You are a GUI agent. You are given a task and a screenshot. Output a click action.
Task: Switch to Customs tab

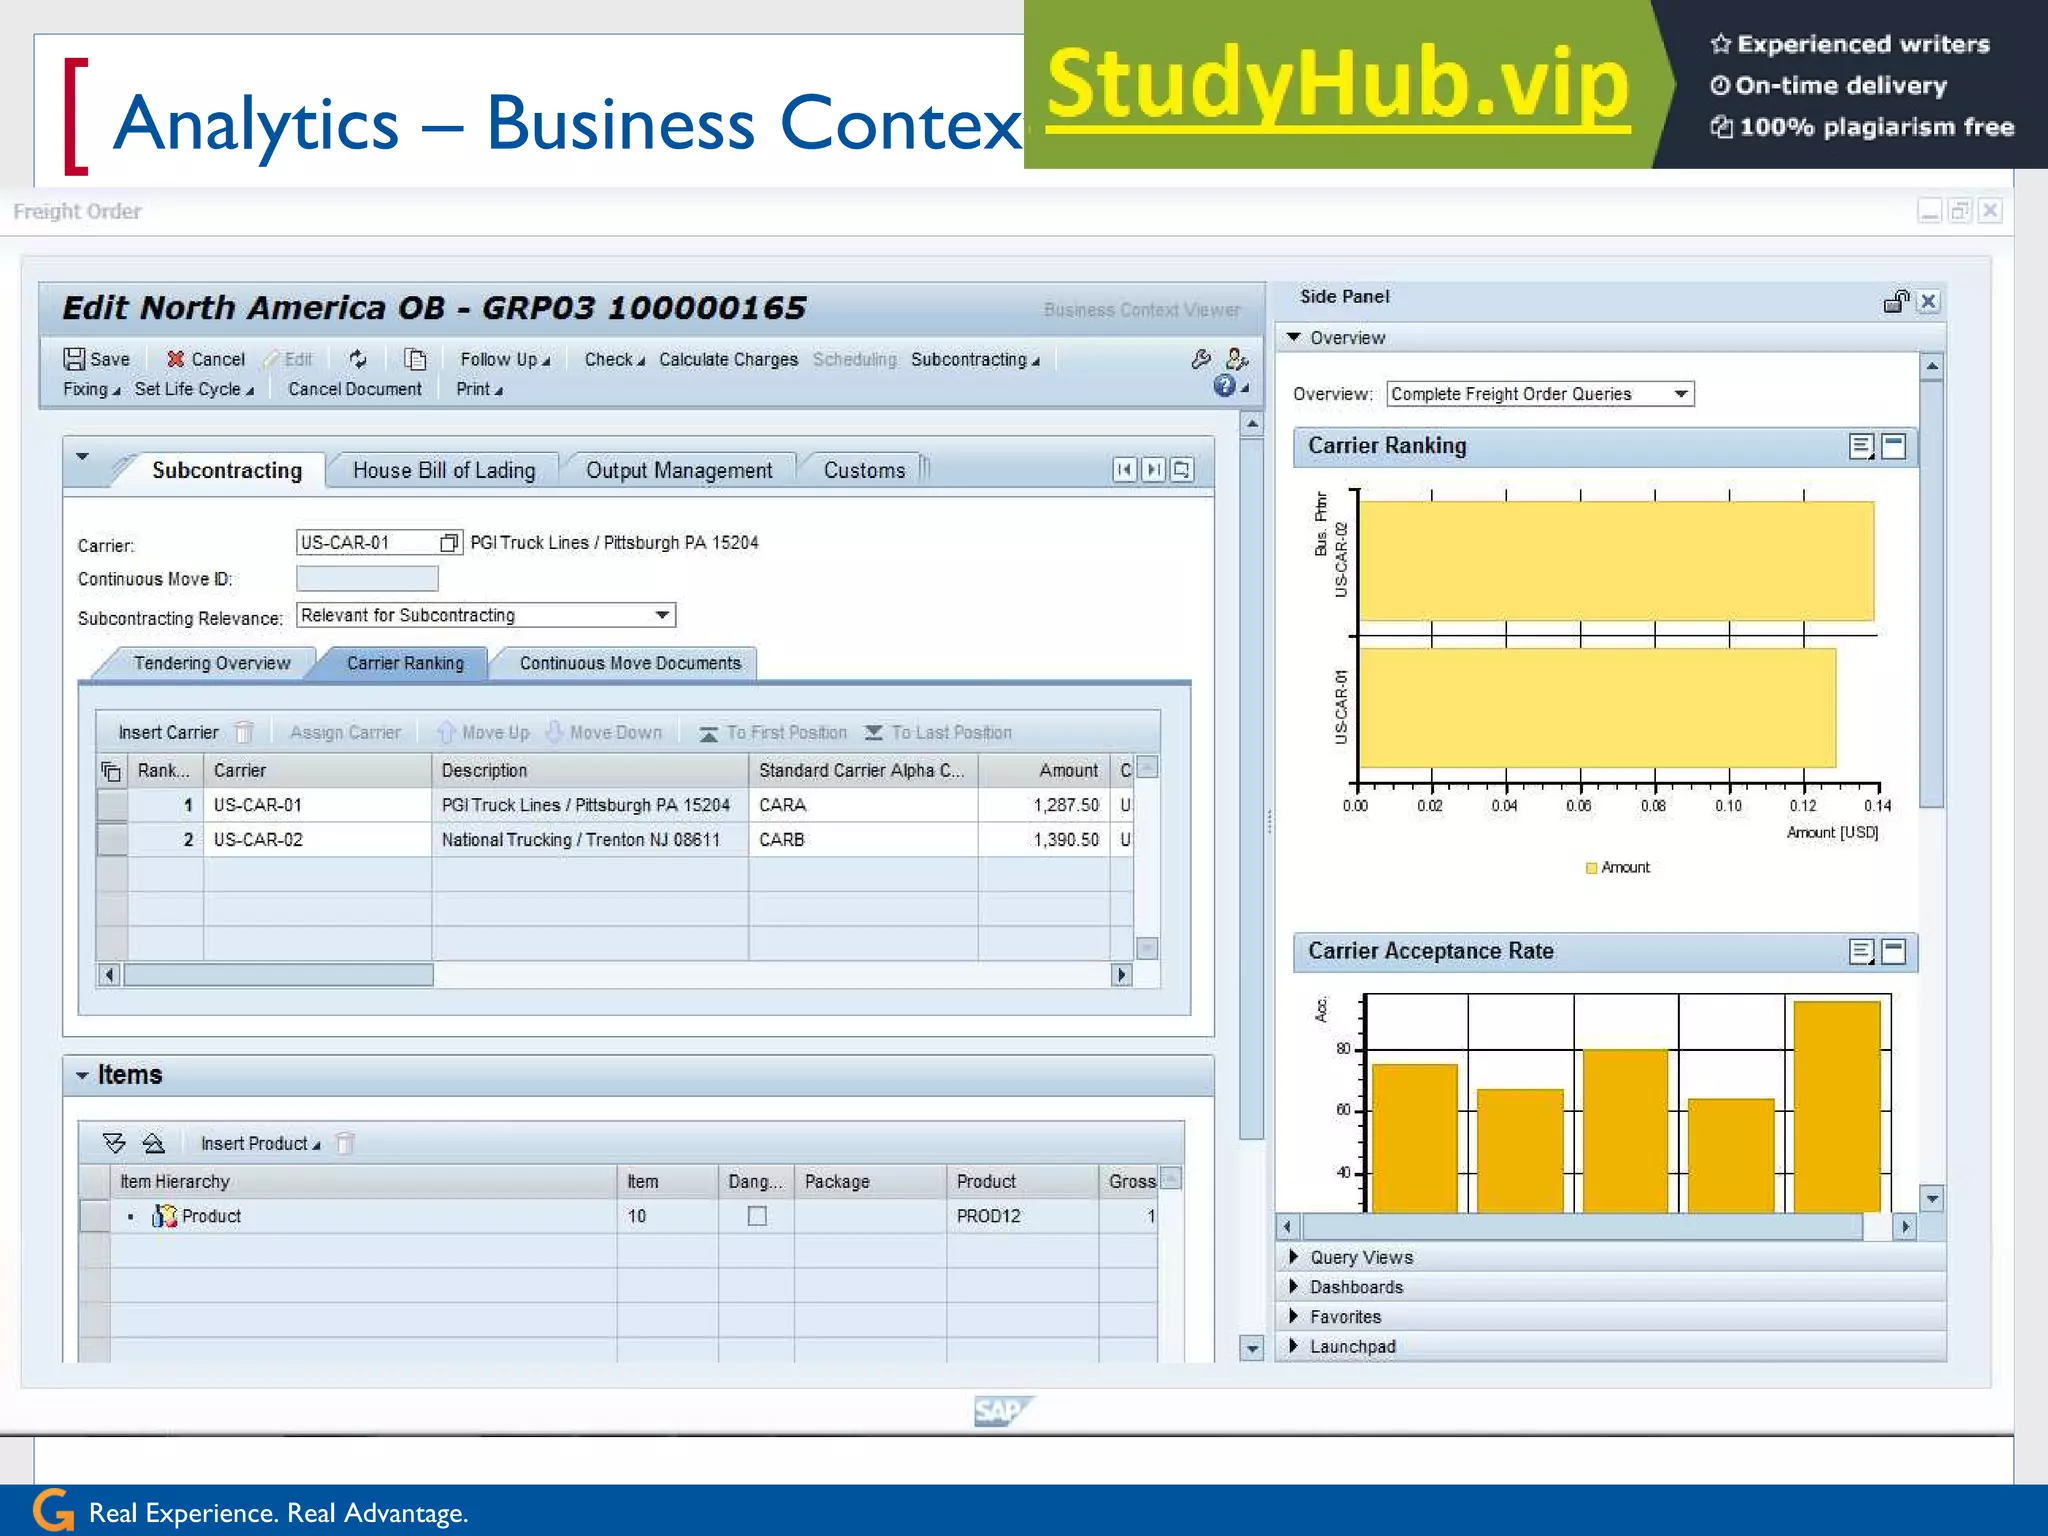click(x=864, y=470)
